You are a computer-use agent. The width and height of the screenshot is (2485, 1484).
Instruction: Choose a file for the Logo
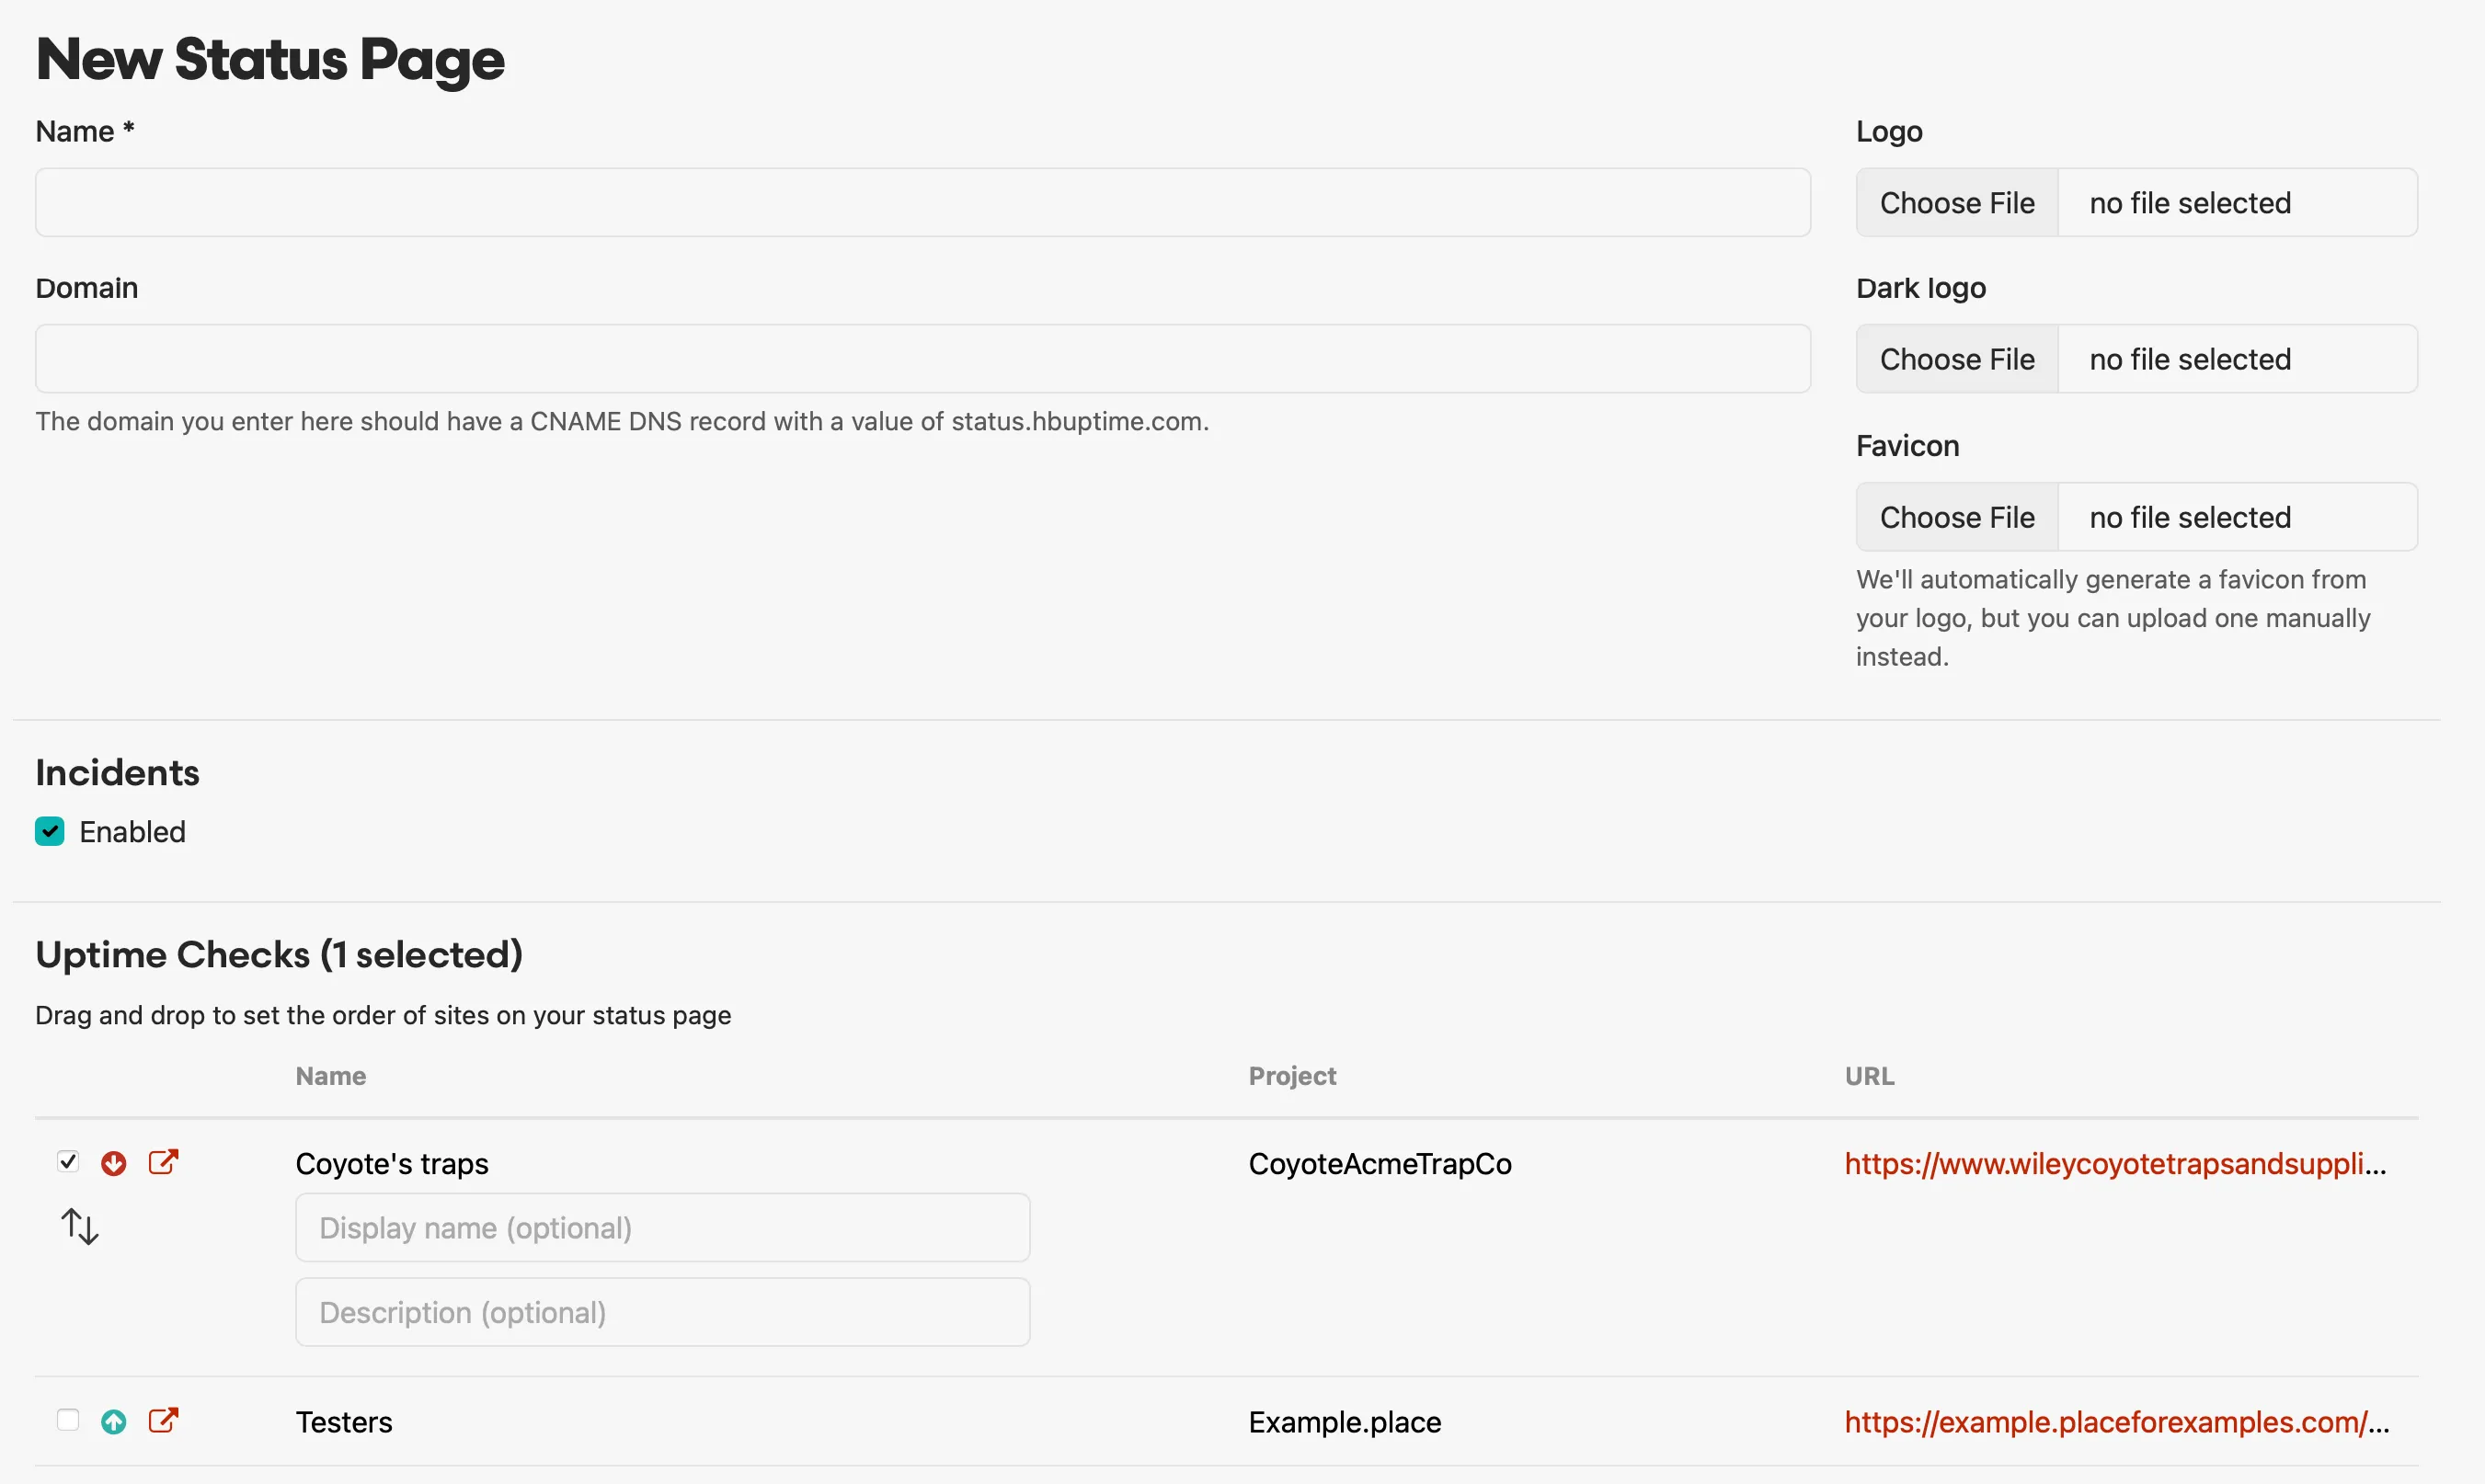(x=1956, y=202)
